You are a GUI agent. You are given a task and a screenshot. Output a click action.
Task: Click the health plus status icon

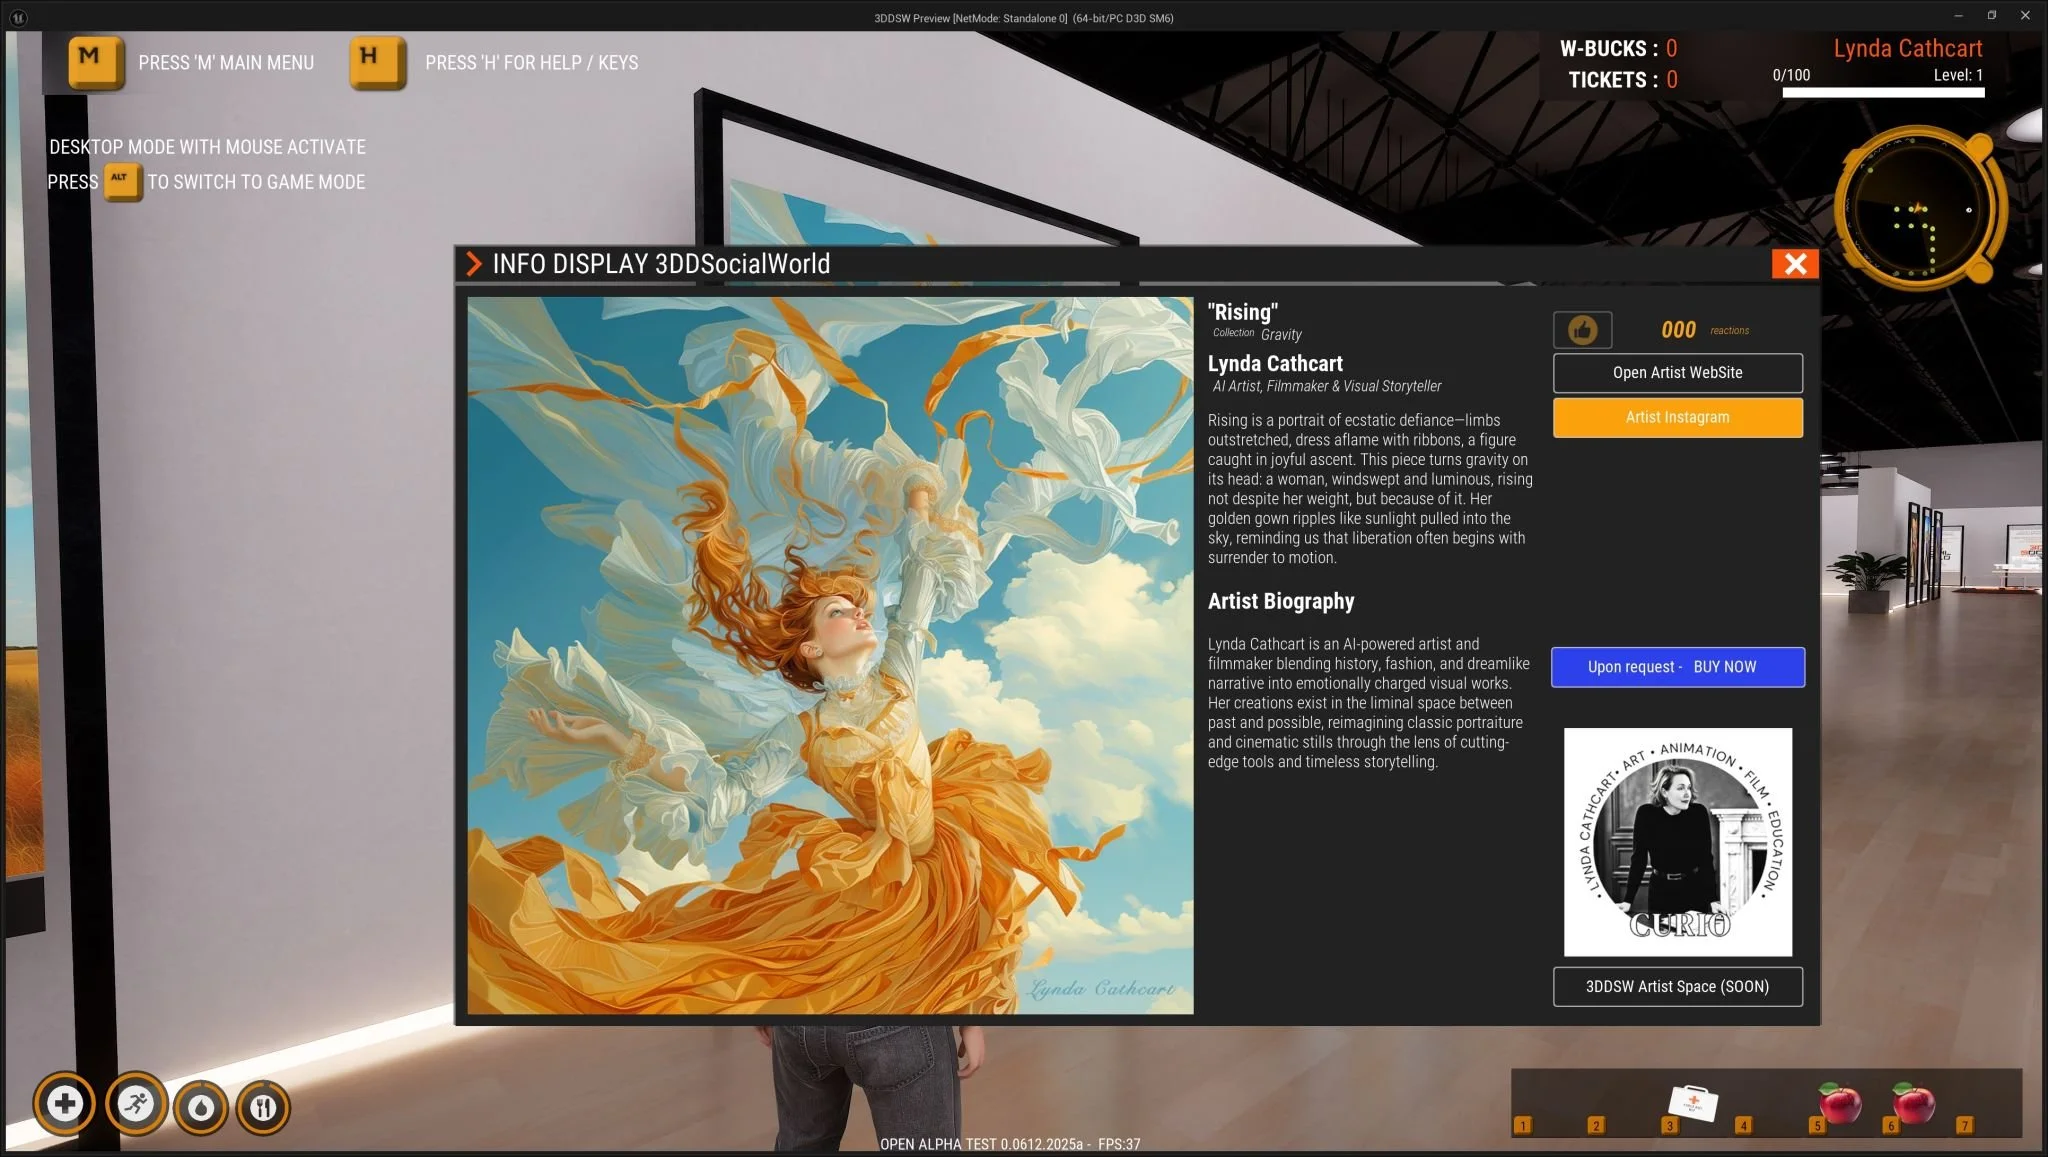click(65, 1105)
